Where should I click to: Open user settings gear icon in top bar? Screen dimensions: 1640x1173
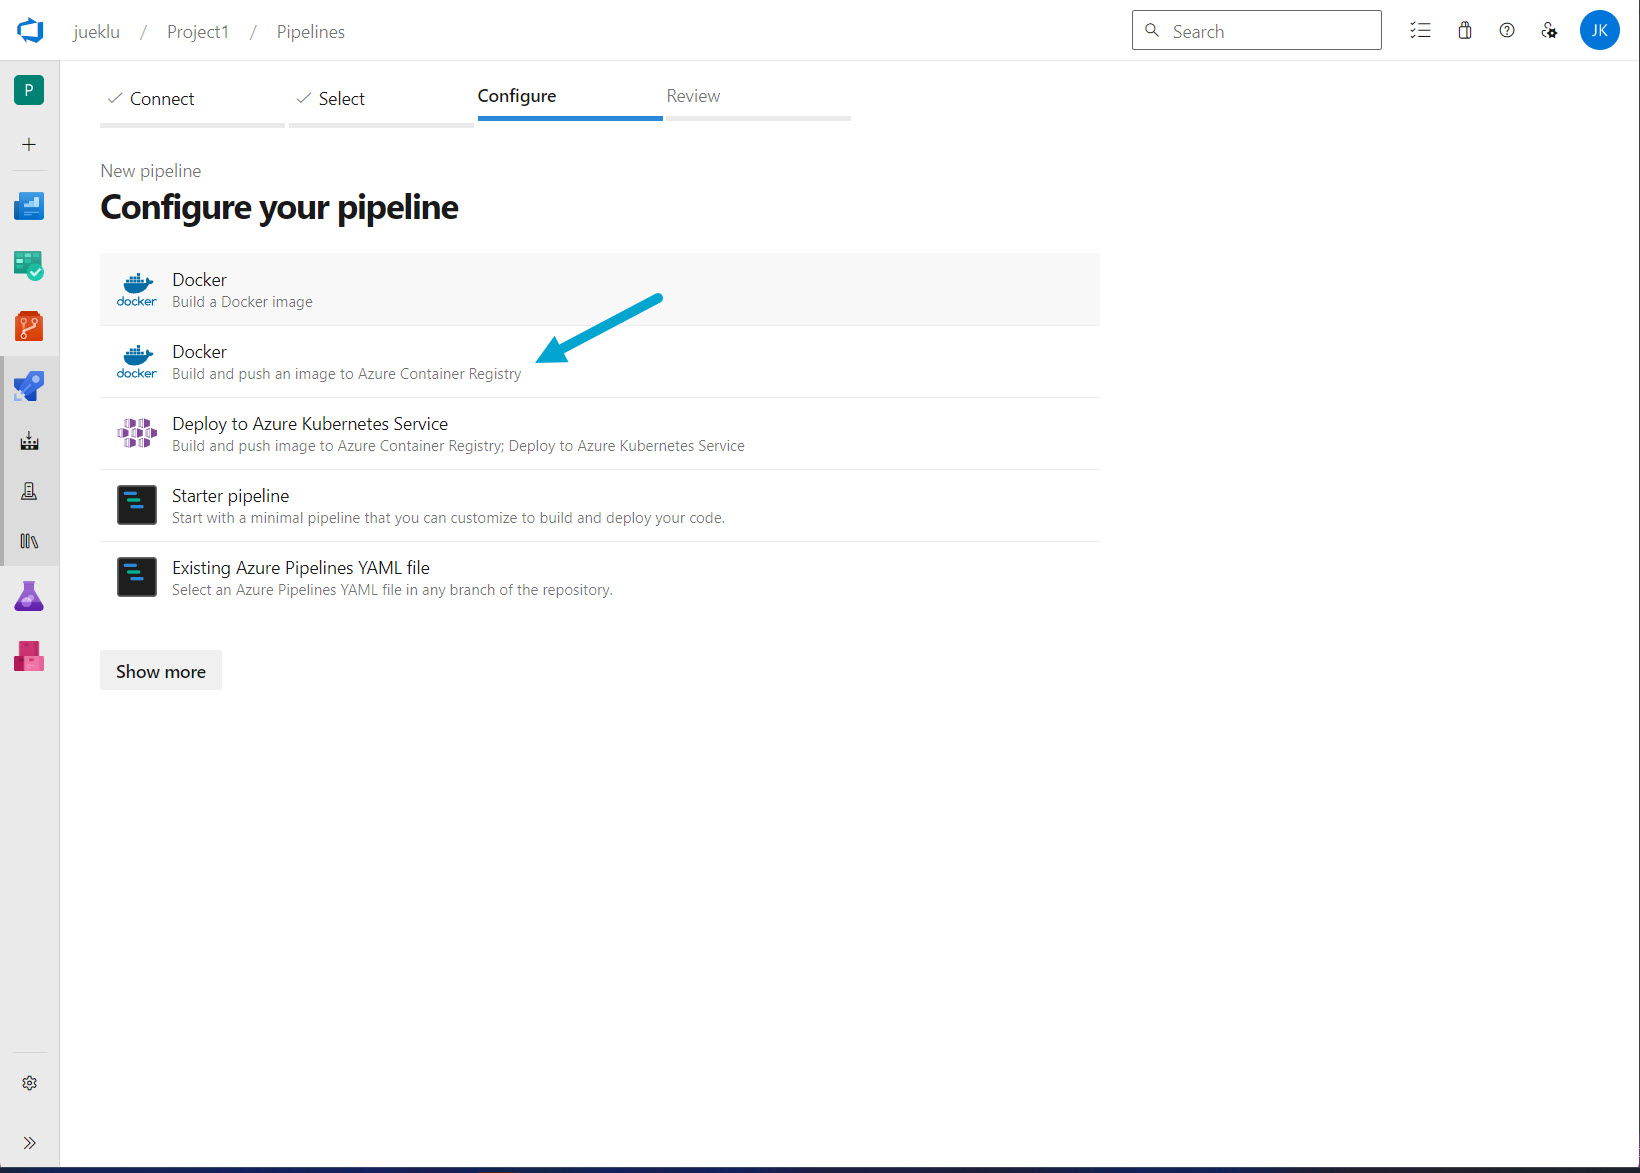point(1549,30)
